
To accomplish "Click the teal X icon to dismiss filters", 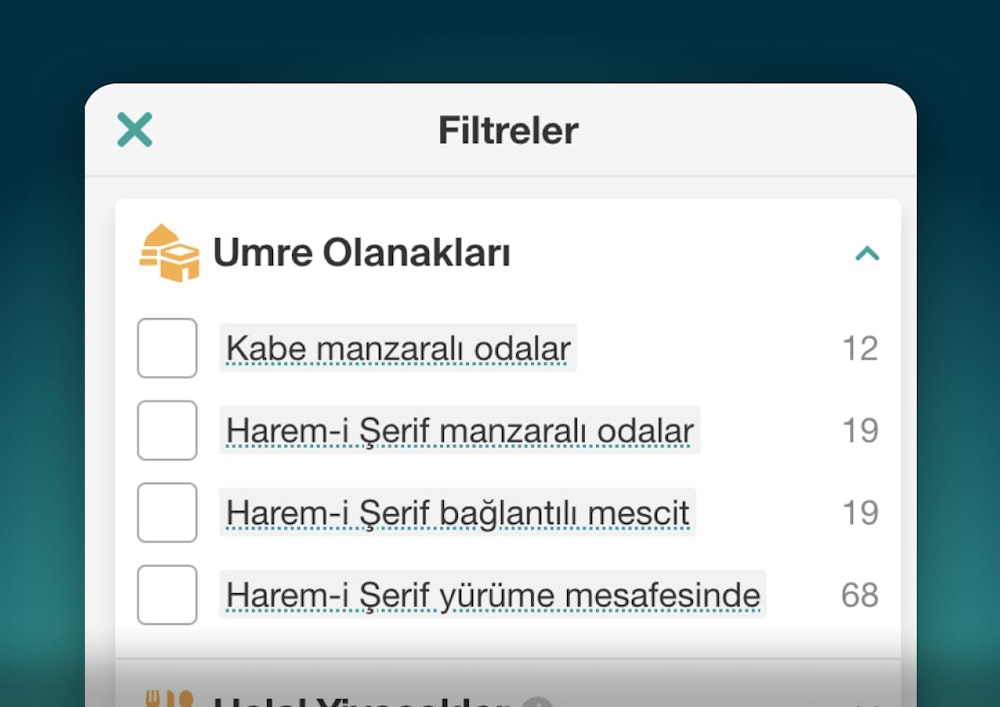I will coord(135,130).
